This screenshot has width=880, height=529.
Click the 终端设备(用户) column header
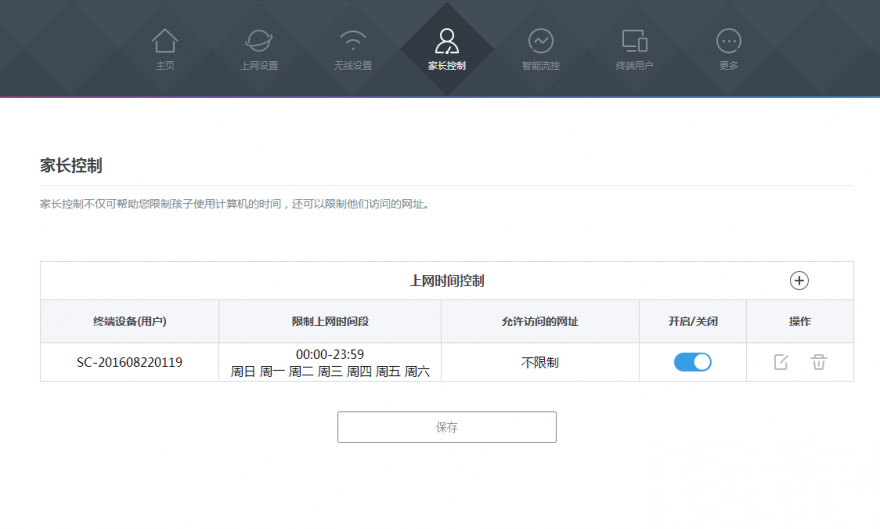(129, 322)
